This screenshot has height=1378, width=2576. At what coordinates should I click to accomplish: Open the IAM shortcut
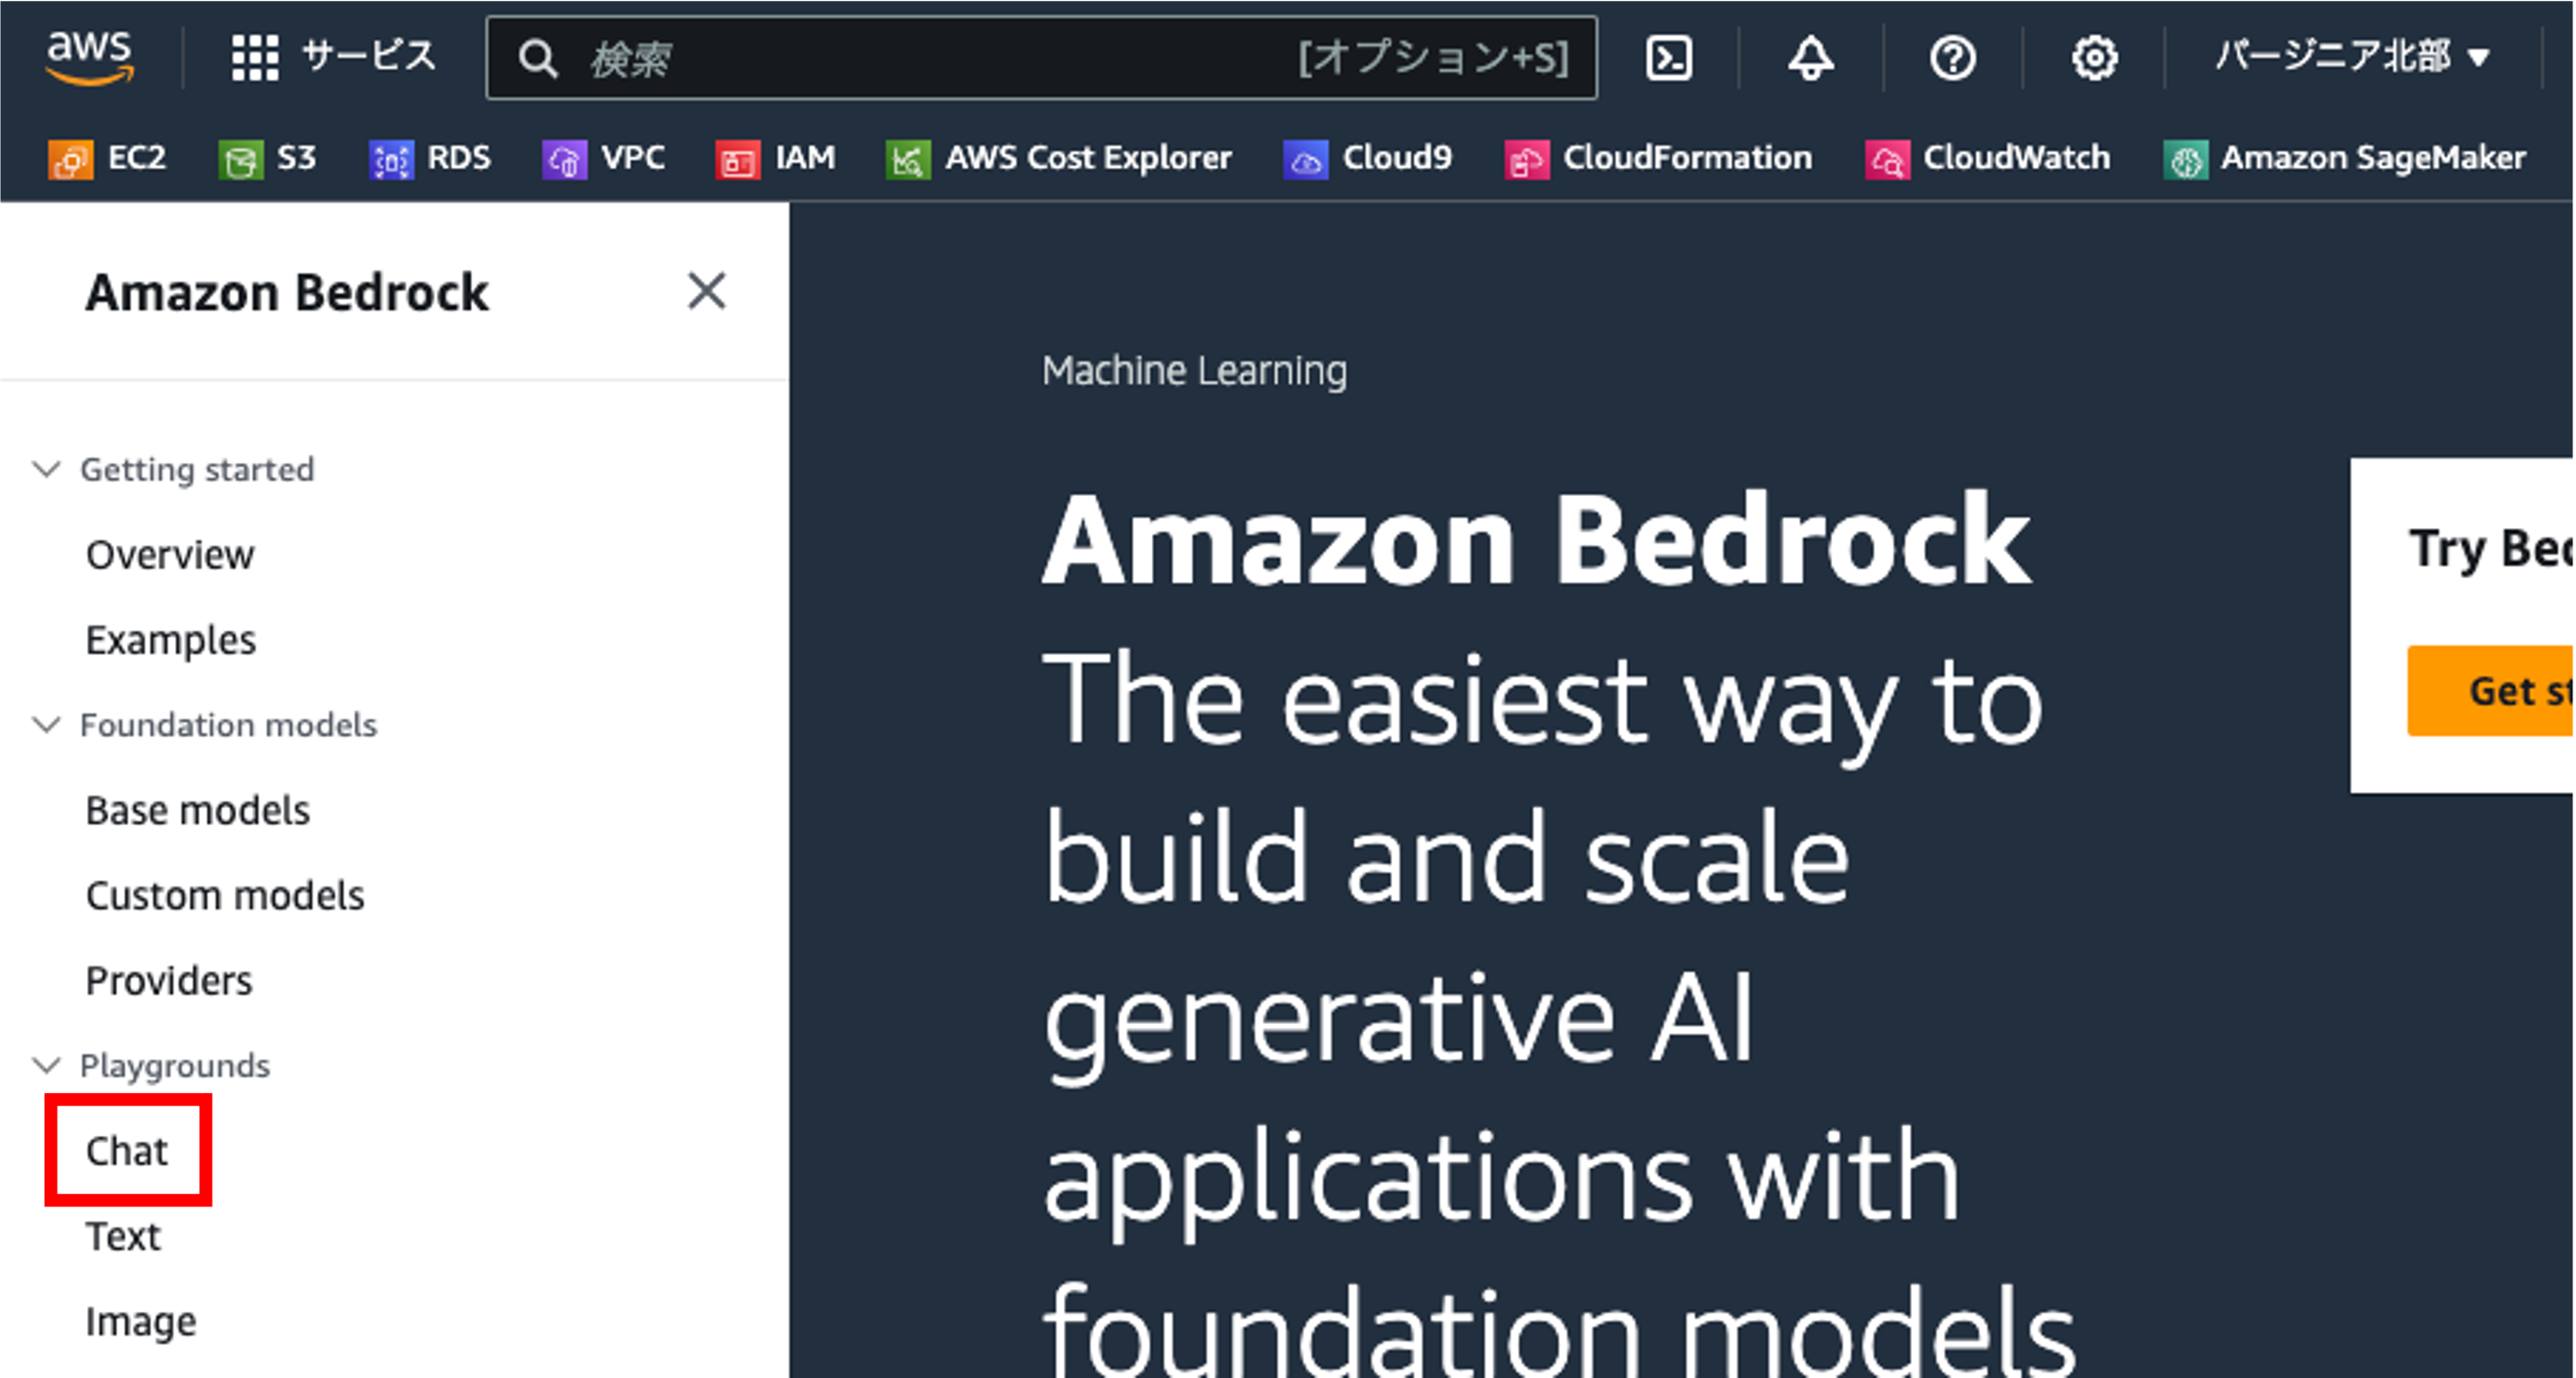(776, 158)
